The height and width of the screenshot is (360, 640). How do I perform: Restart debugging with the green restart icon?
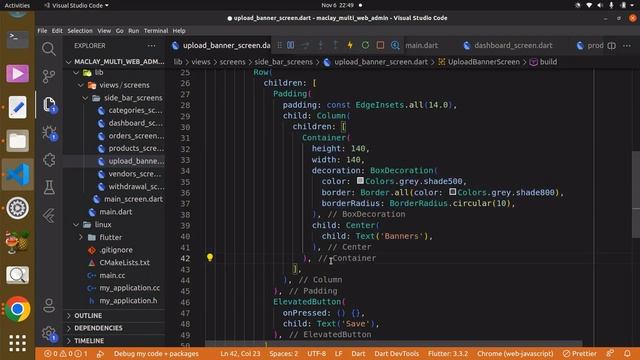(365, 45)
